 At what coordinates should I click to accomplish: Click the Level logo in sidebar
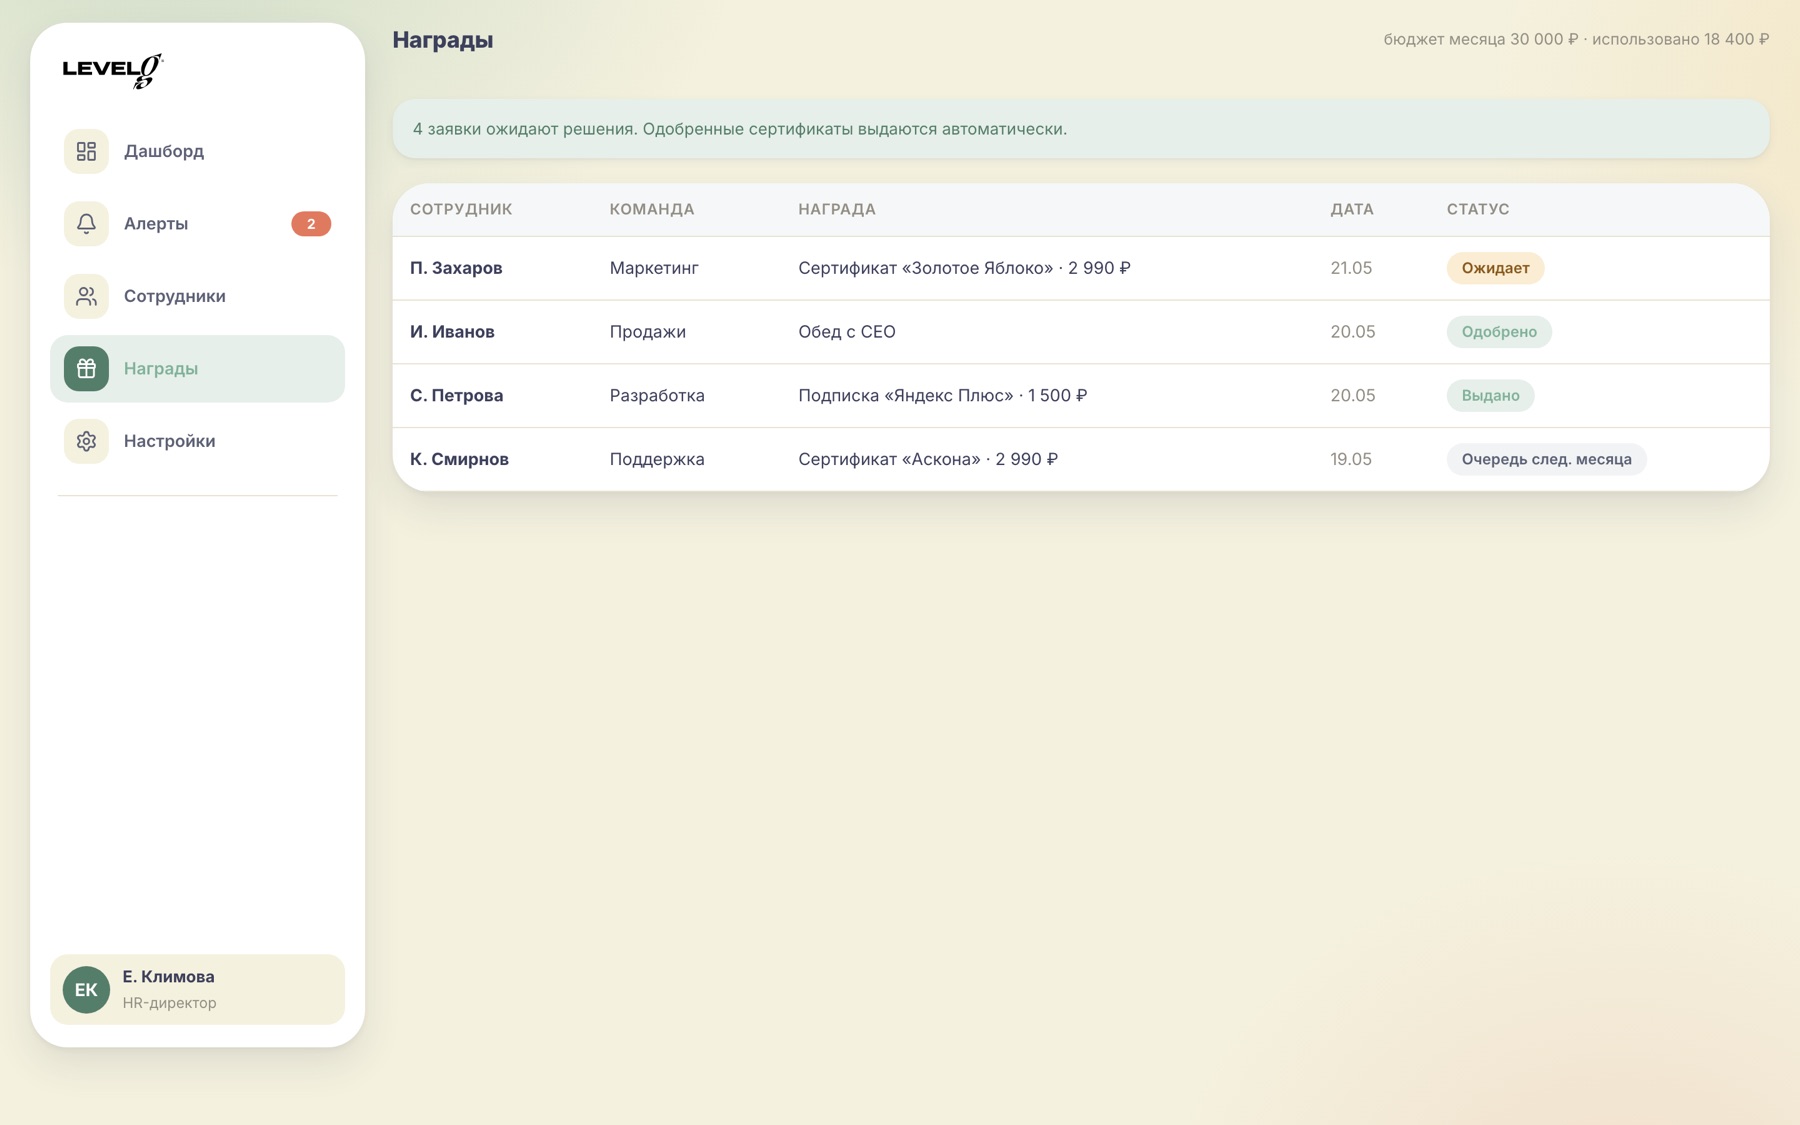point(113,71)
